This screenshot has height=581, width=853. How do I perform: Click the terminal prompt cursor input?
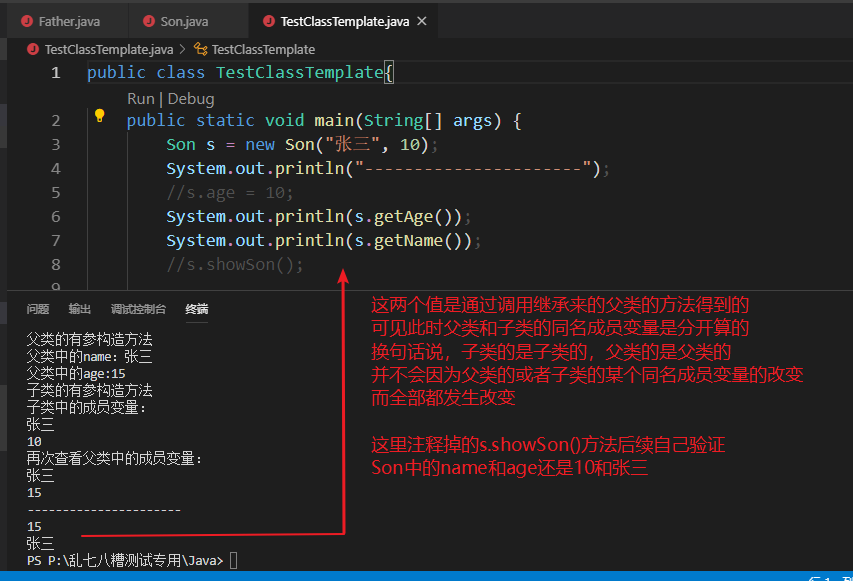(234, 561)
